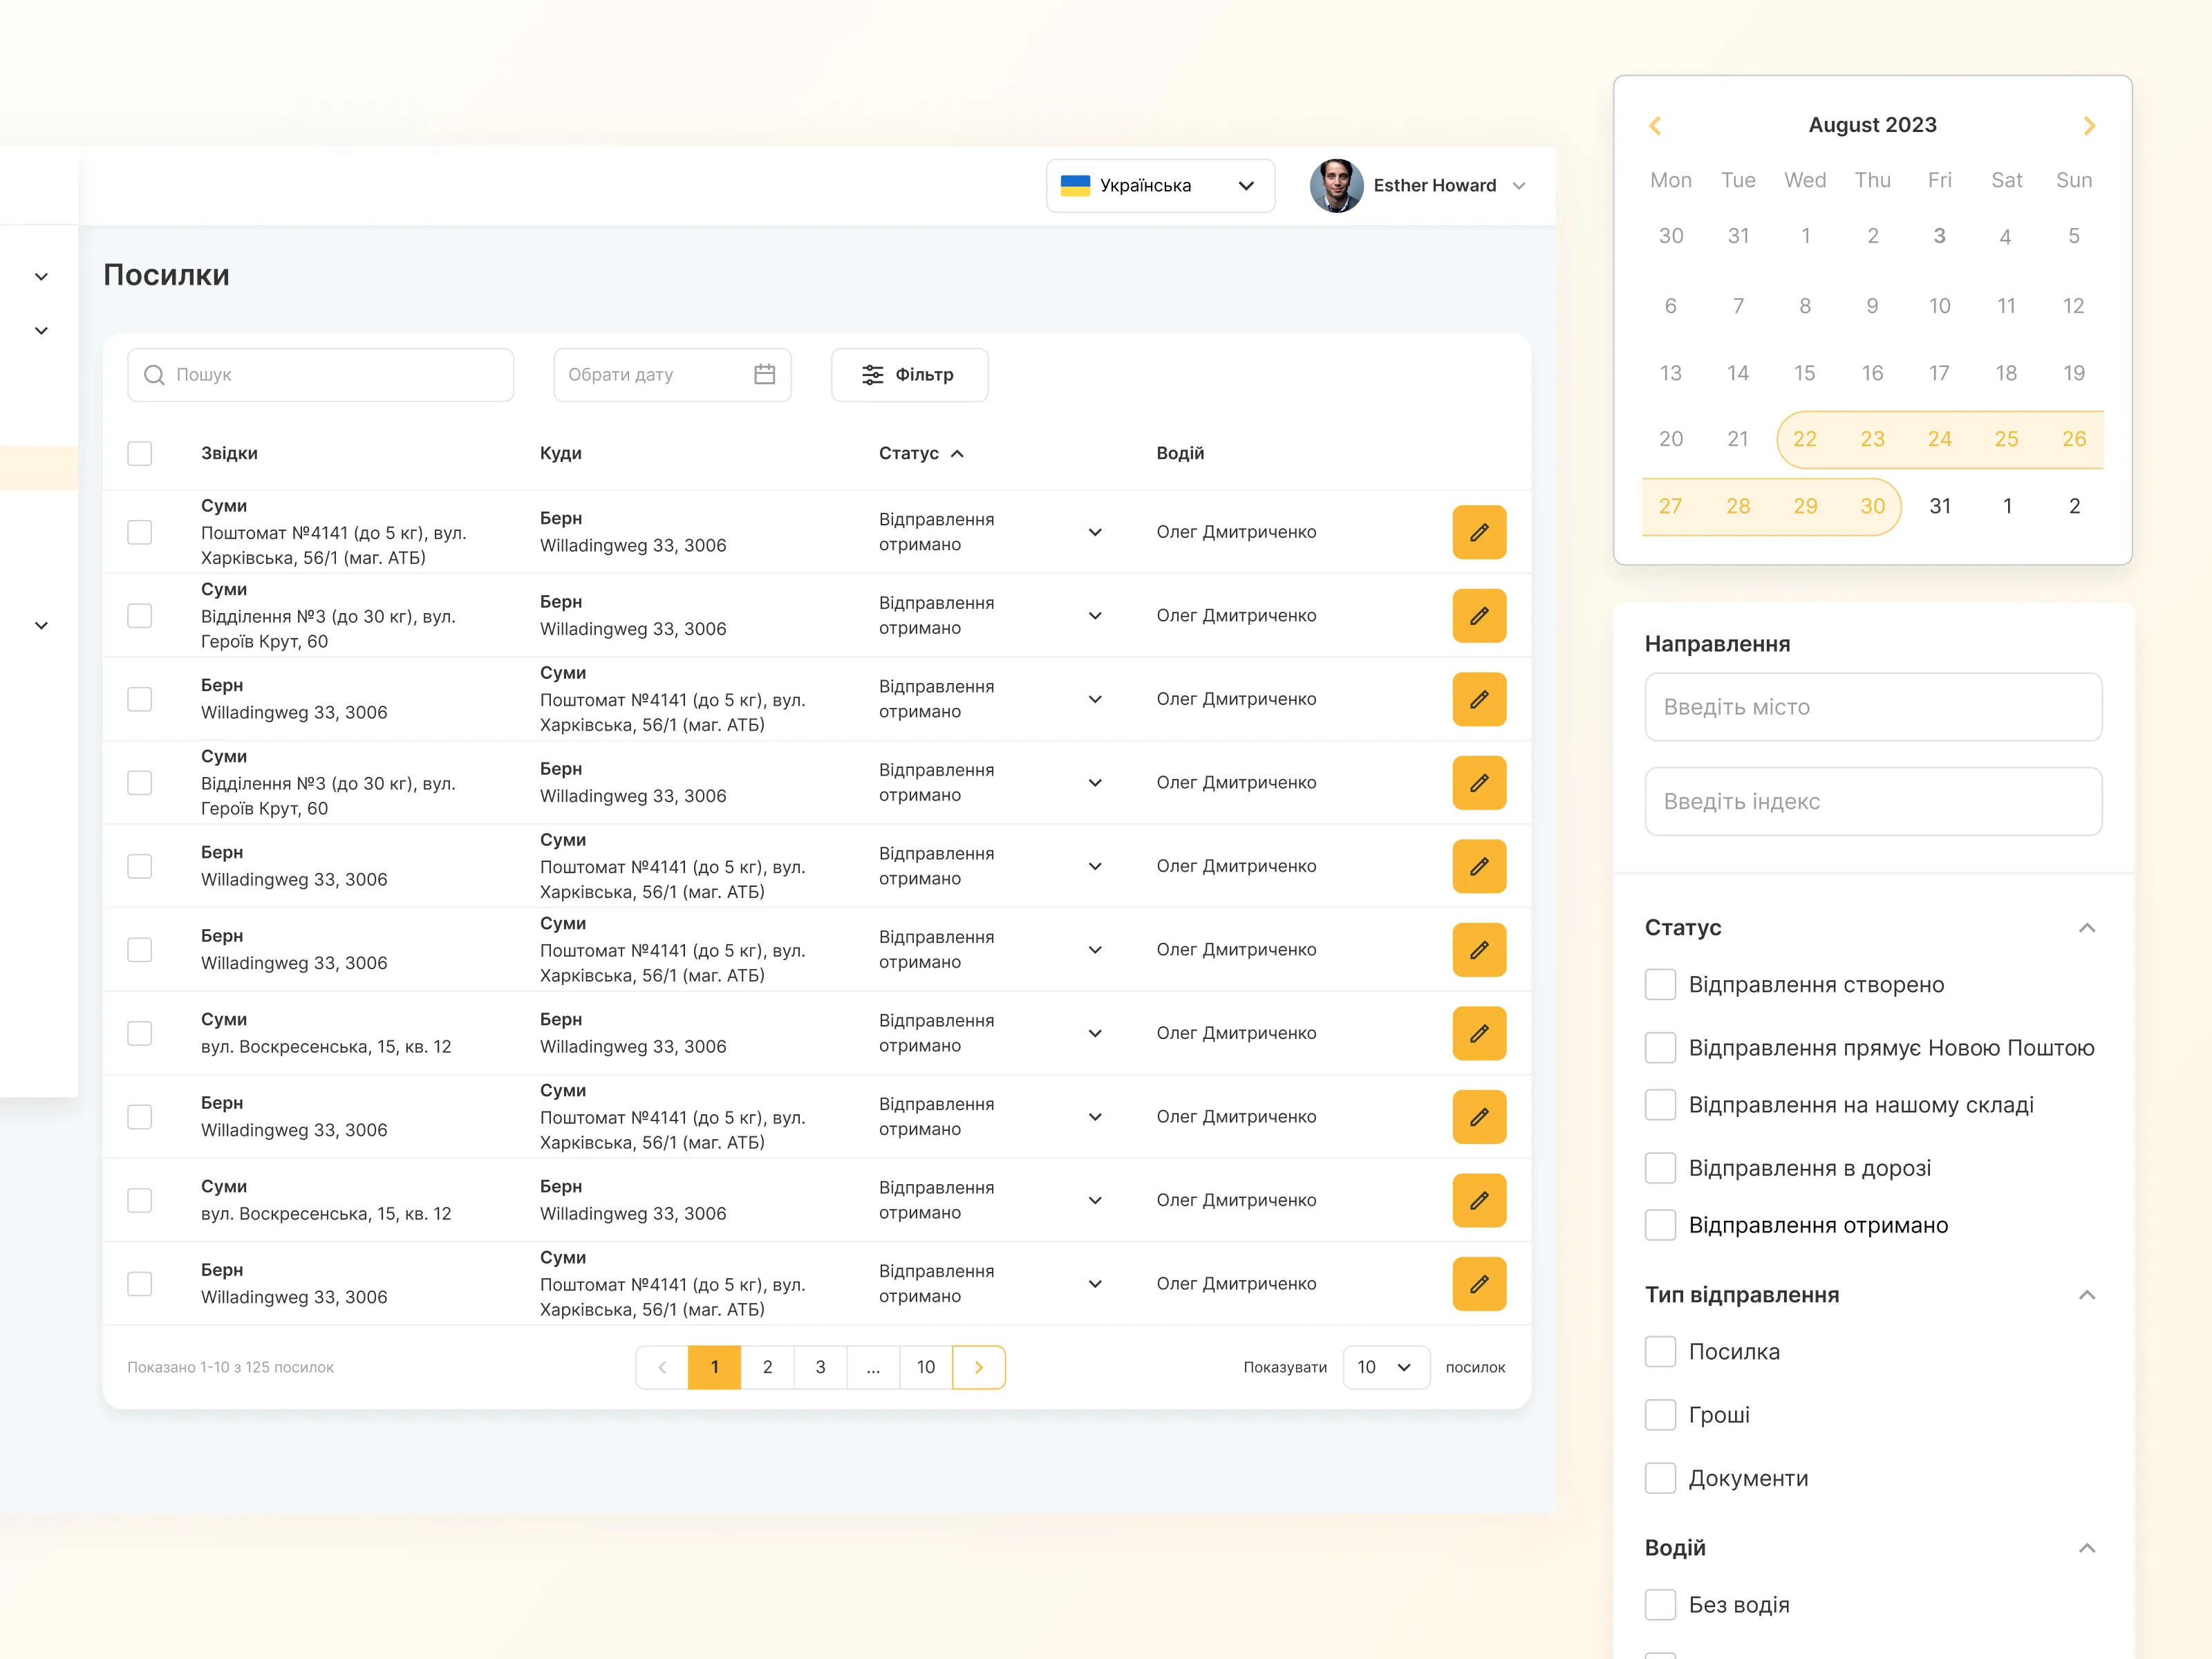
Task: Click the sort arrow beside Статус header
Action: 957,454
